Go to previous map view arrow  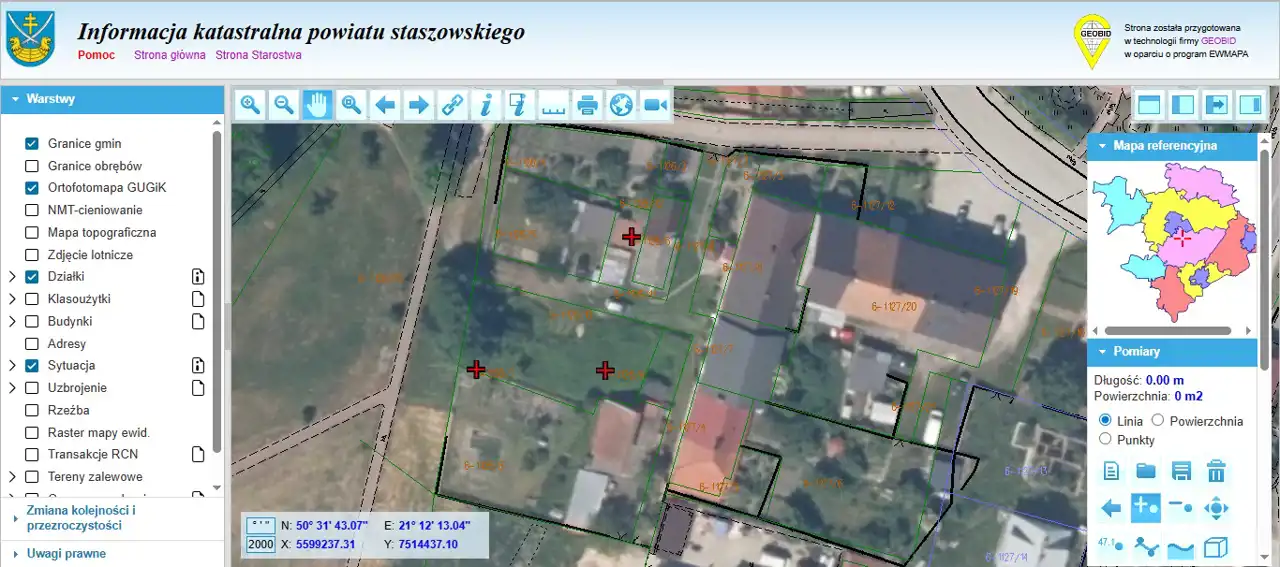[x=385, y=104]
